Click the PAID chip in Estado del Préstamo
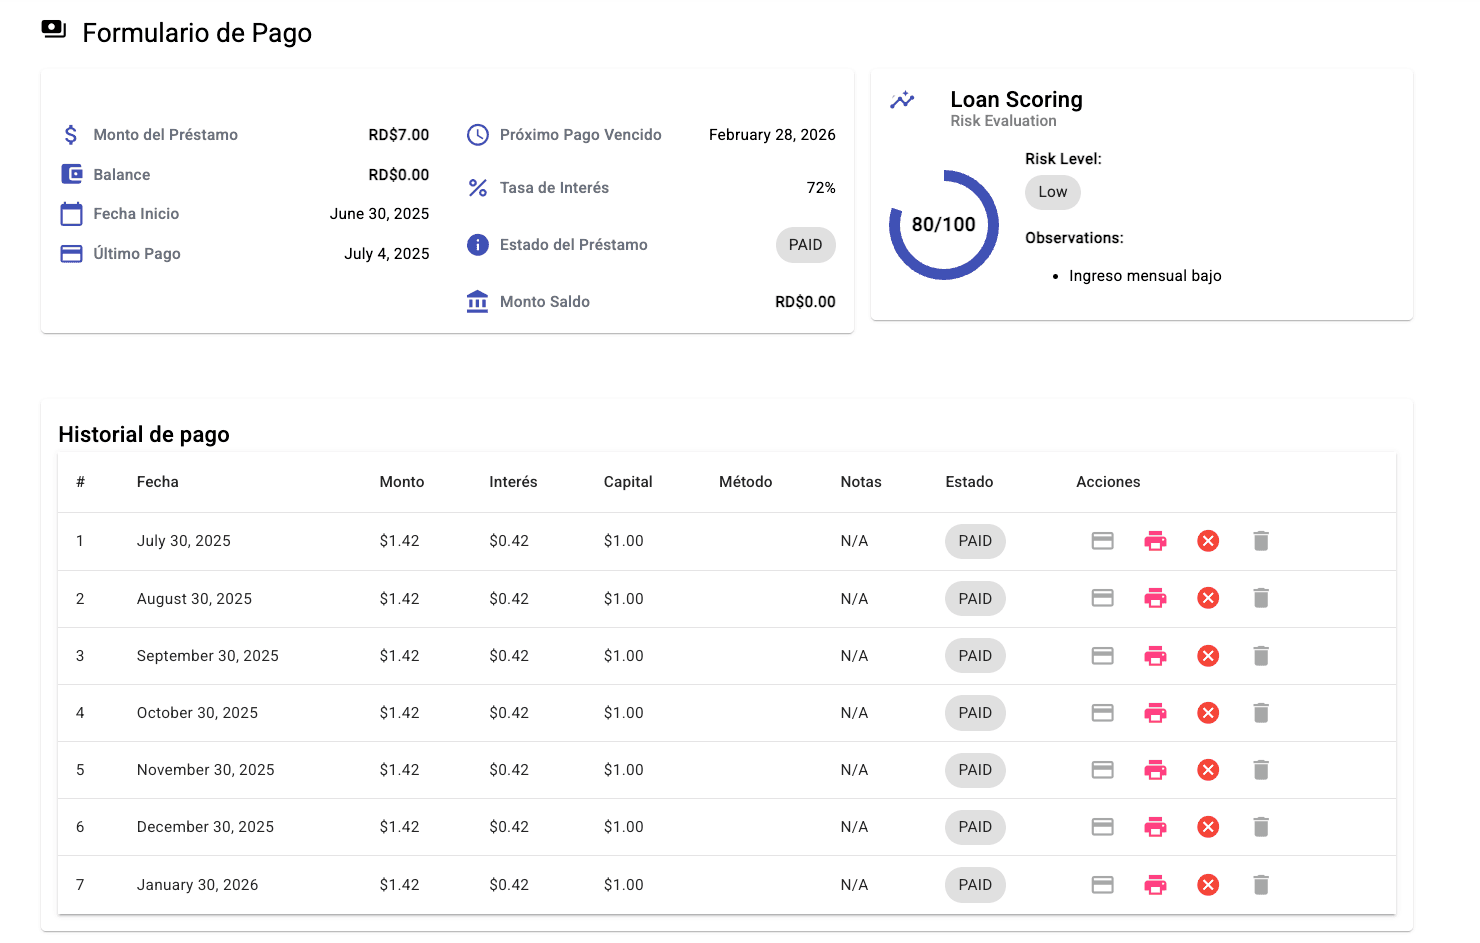1480x943 pixels. [805, 245]
